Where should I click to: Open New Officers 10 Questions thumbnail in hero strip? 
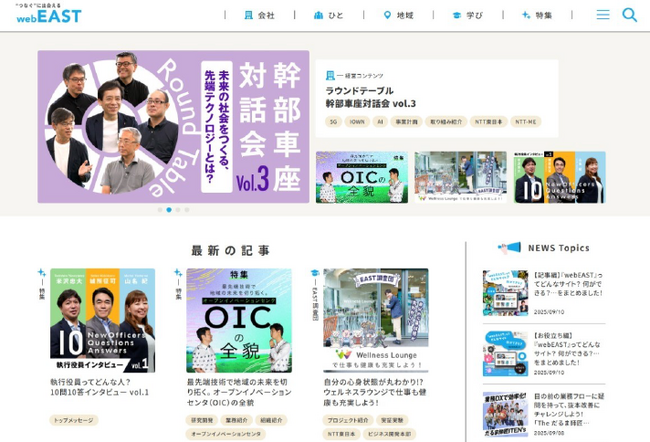point(560,177)
